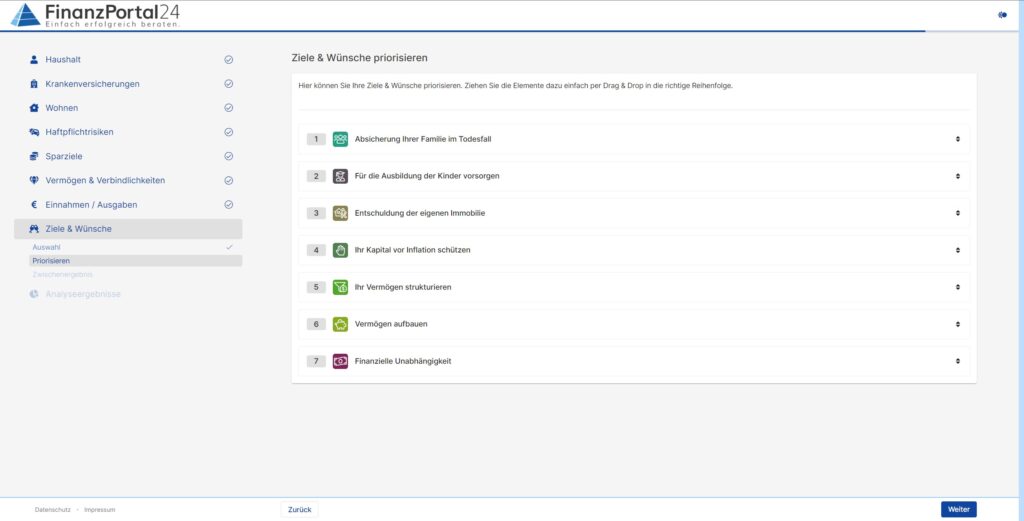The height and width of the screenshot is (521, 1024).
Task: Click the checkmark next to Haushalt
Action: 229,60
